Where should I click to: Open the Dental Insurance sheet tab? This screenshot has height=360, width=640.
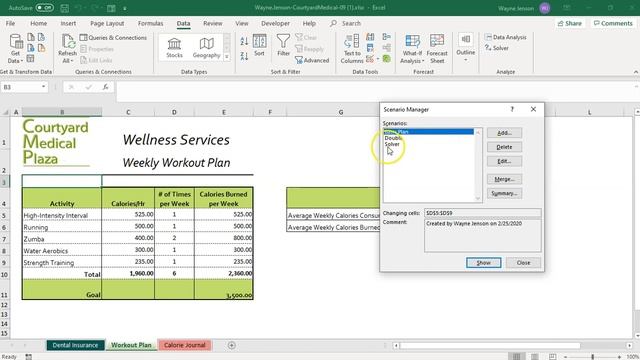[x=75, y=345]
